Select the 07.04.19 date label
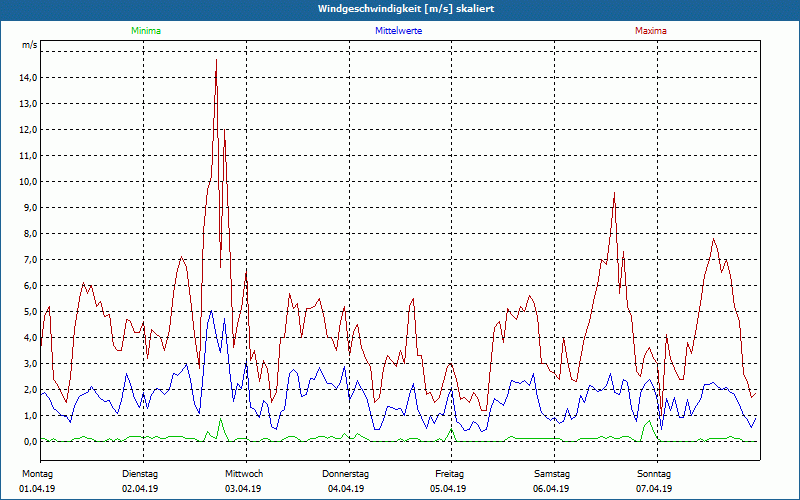 (655, 489)
